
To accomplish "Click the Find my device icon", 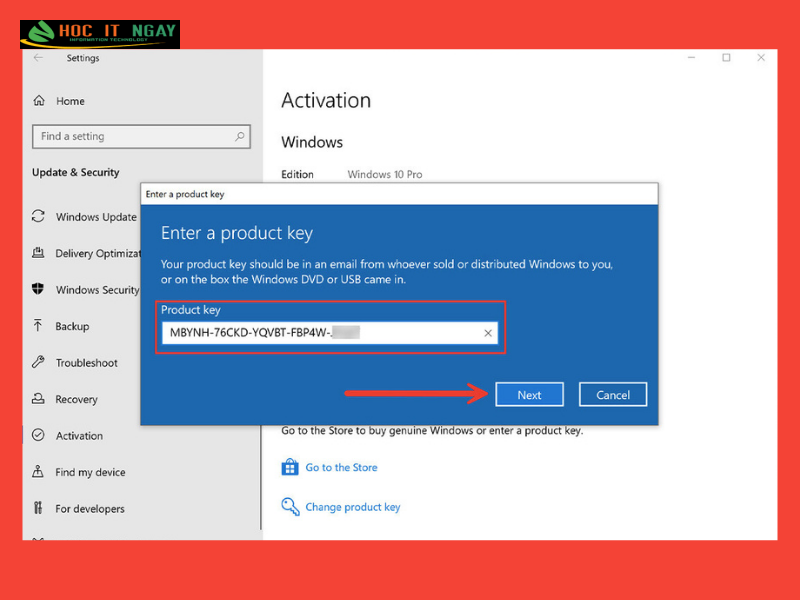I will tap(38, 471).
